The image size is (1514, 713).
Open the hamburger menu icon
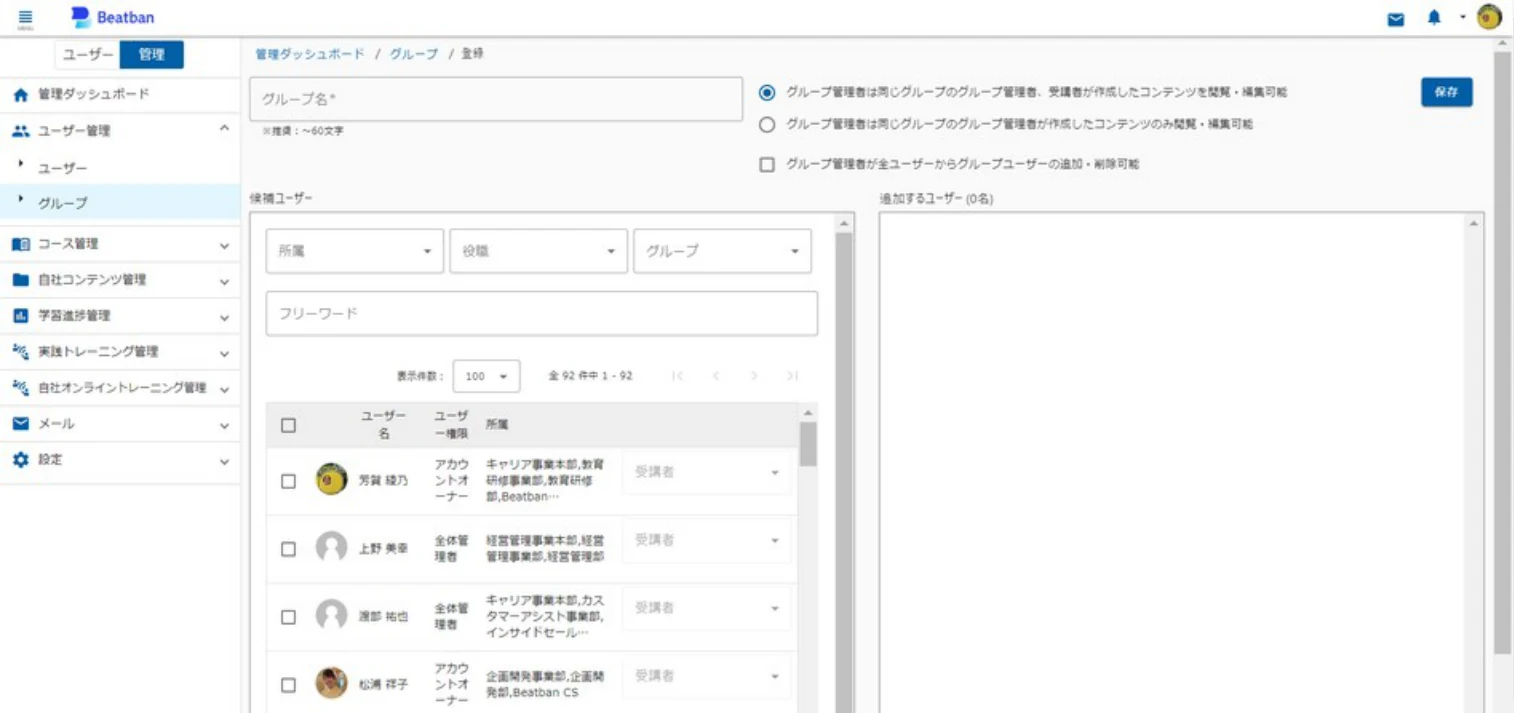(26, 18)
